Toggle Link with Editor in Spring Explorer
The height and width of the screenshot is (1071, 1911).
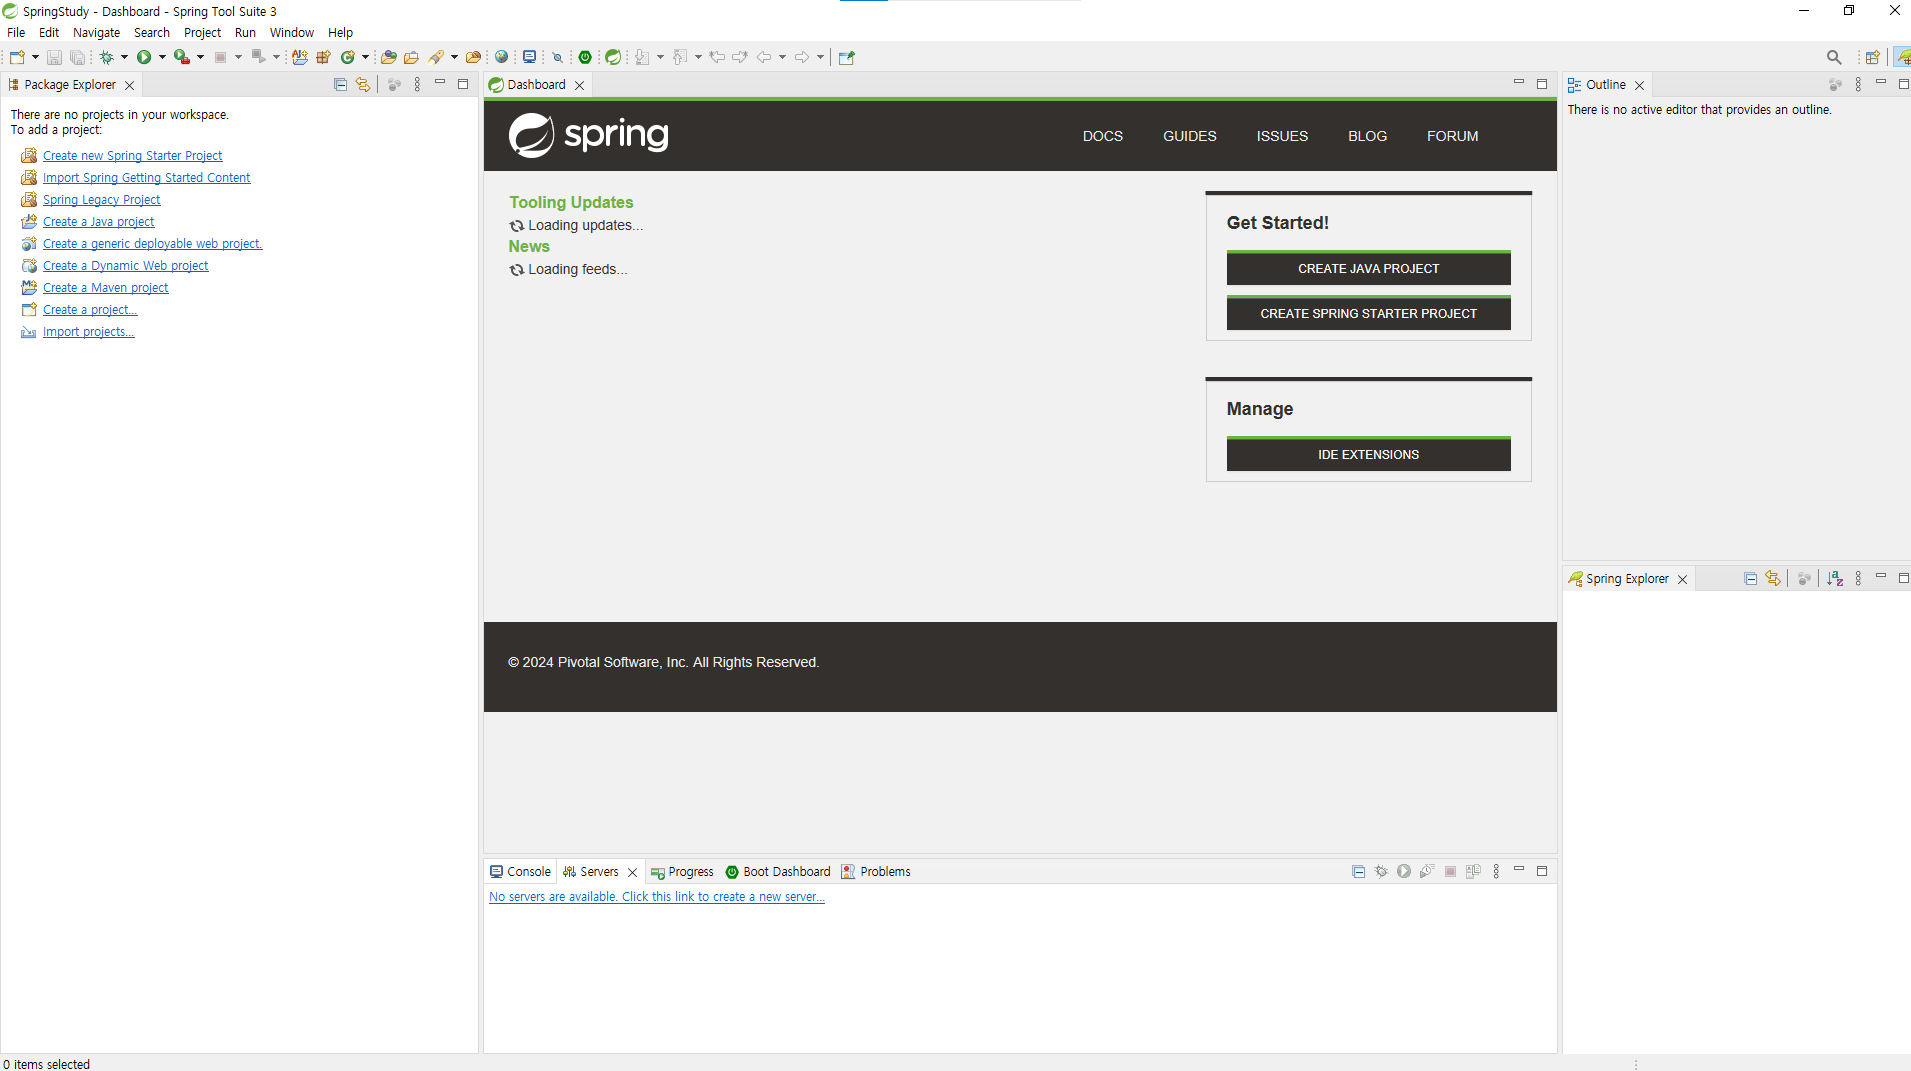[x=1773, y=579]
